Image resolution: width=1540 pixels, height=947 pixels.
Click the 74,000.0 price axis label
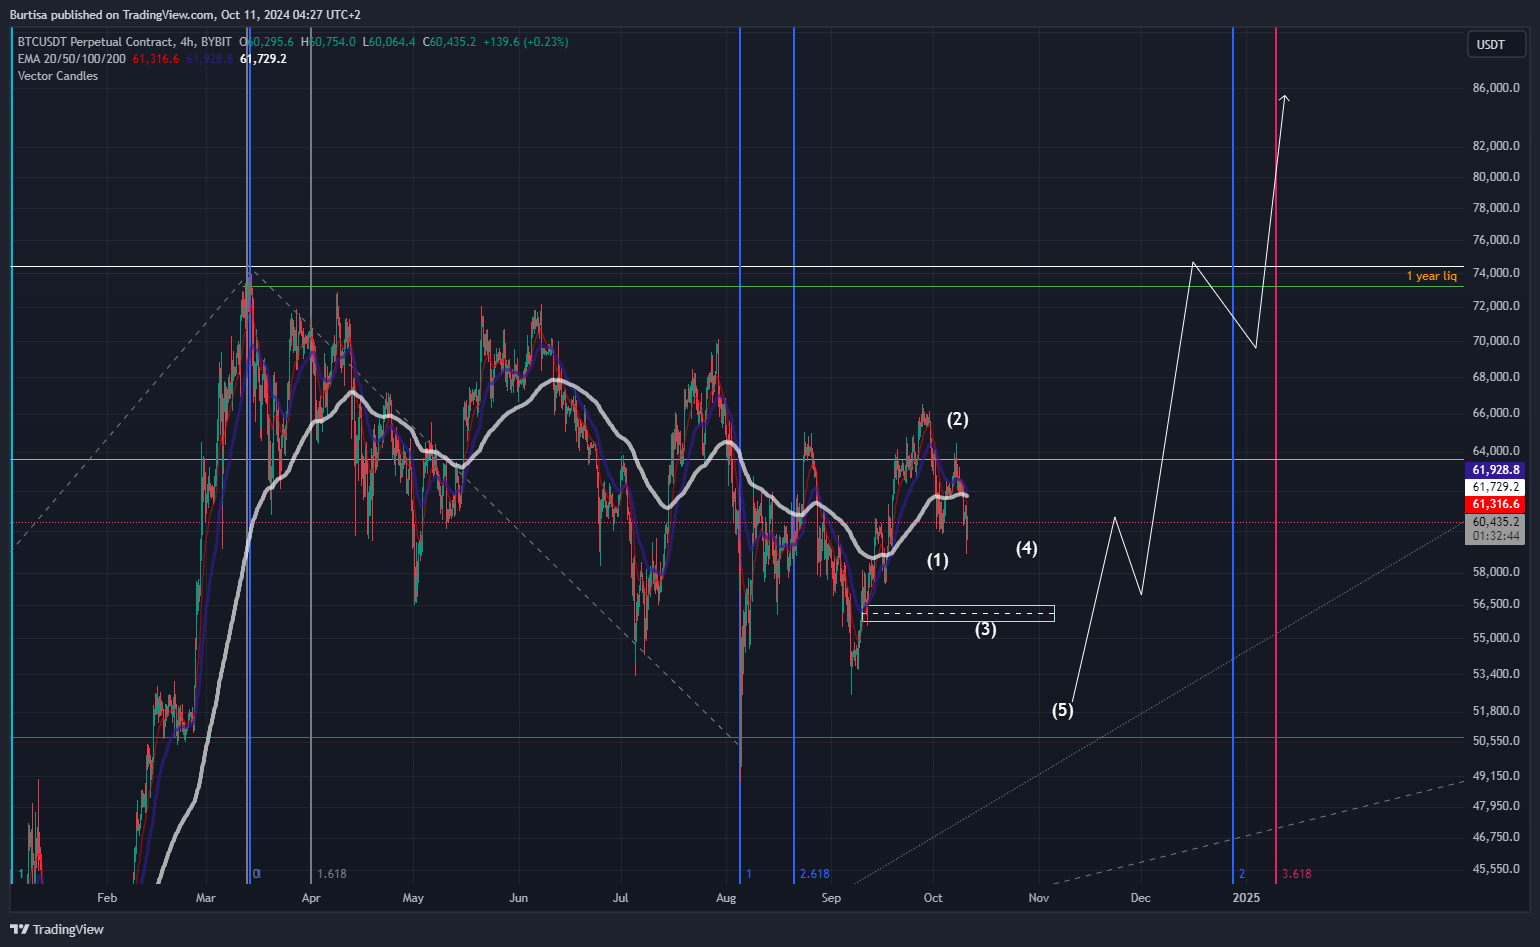coord(1496,273)
